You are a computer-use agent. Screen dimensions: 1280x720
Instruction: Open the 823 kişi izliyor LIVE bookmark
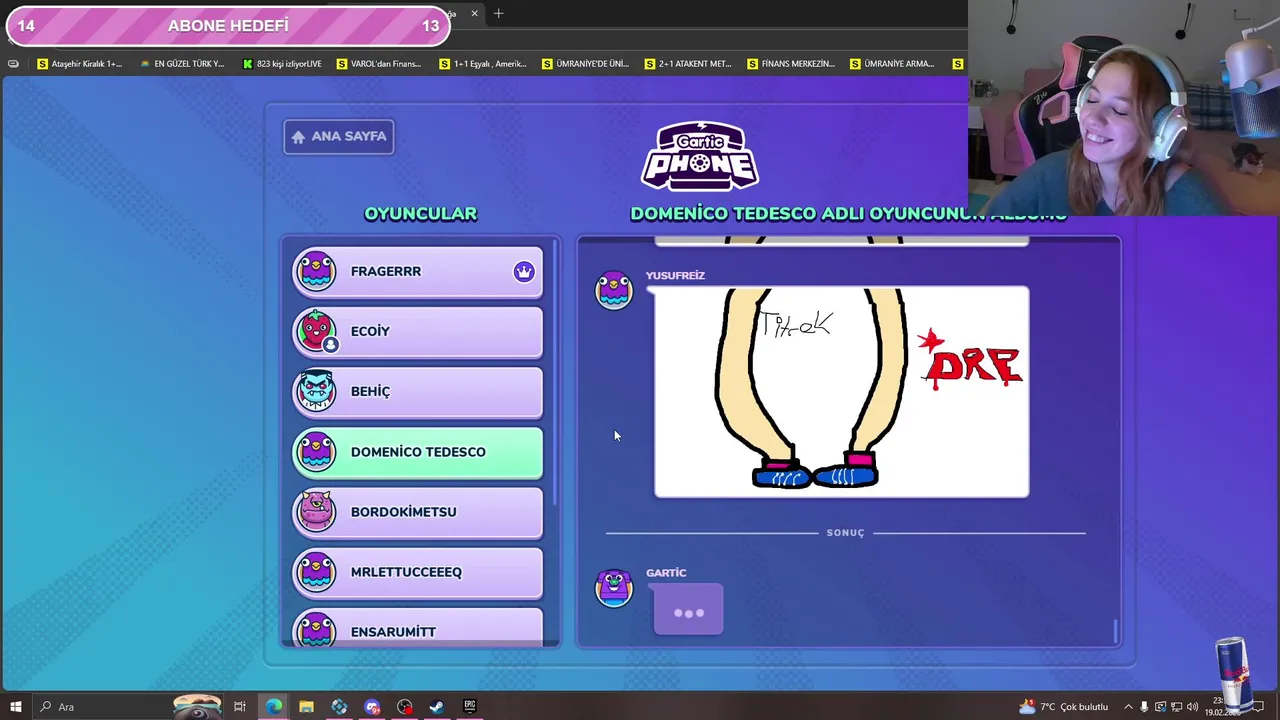tap(282, 64)
